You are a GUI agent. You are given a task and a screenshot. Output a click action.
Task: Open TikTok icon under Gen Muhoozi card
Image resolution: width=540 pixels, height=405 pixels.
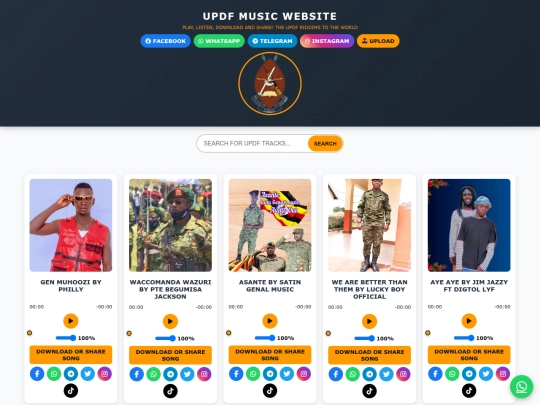(71, 391)
